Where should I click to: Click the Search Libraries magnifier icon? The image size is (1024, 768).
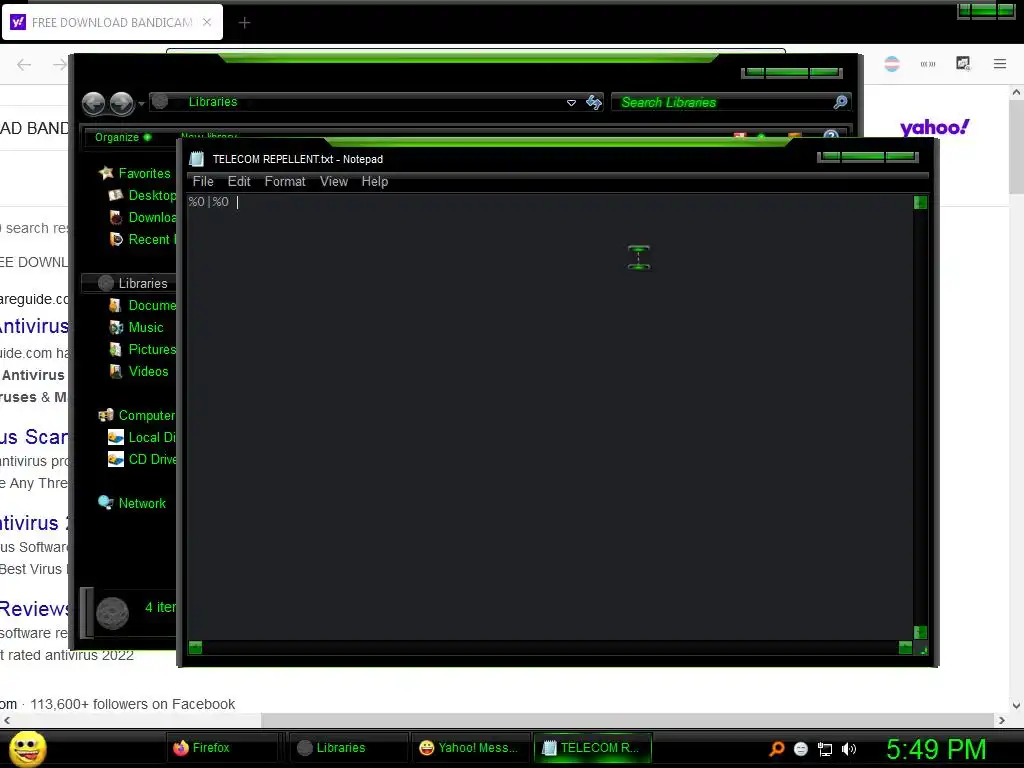pos(840,102)
